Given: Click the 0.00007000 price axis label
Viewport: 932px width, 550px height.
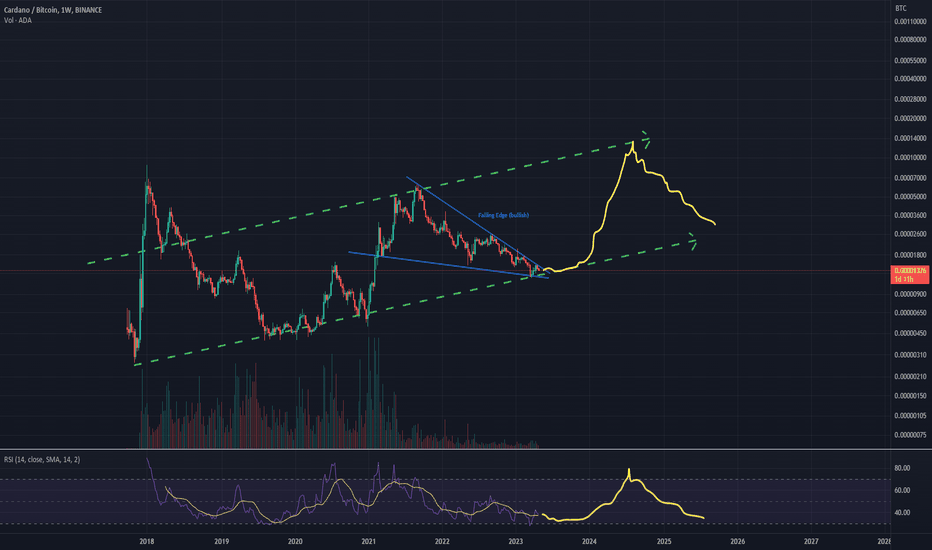Looking at the screenshot, I should pos(910,178).
